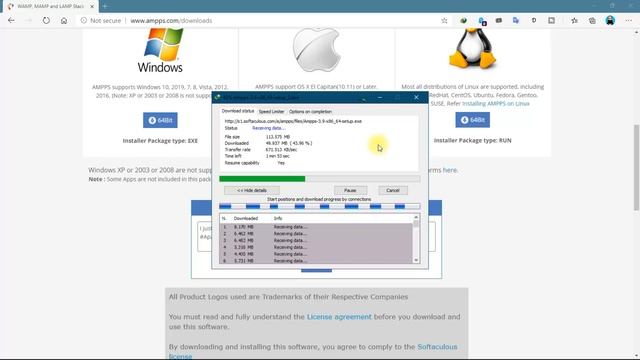The width and height of the screenshot is (640, 360).
Task: Switch to the Options on completion tab
Action: click(310, 111)
